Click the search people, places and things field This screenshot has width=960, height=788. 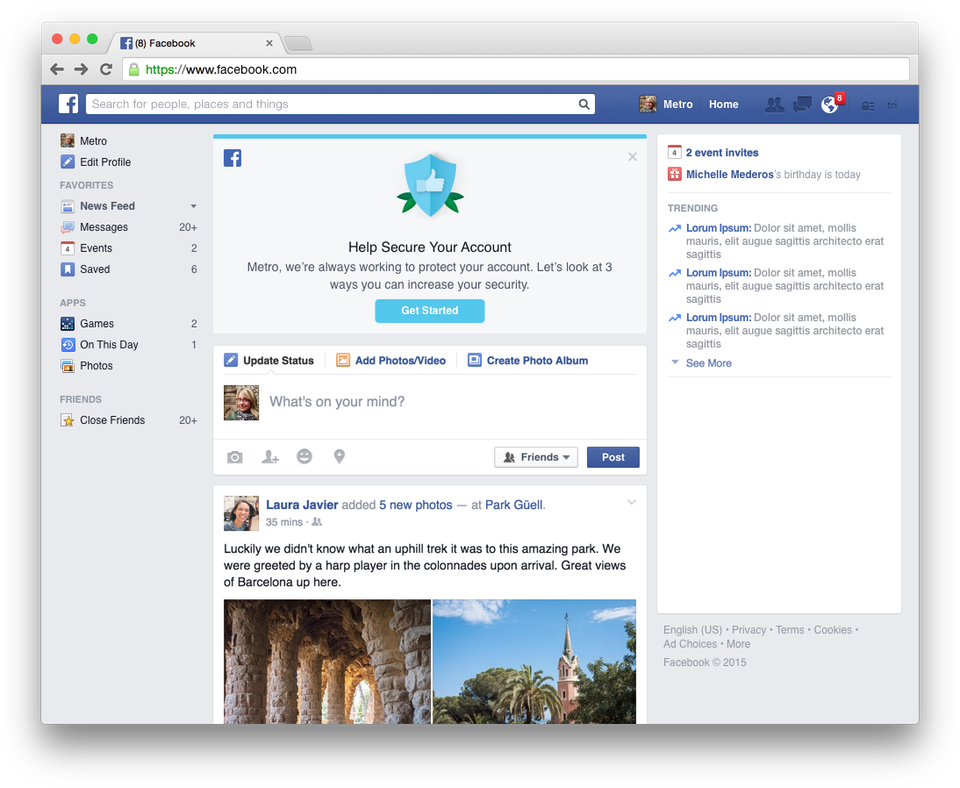tap(340, 104)
